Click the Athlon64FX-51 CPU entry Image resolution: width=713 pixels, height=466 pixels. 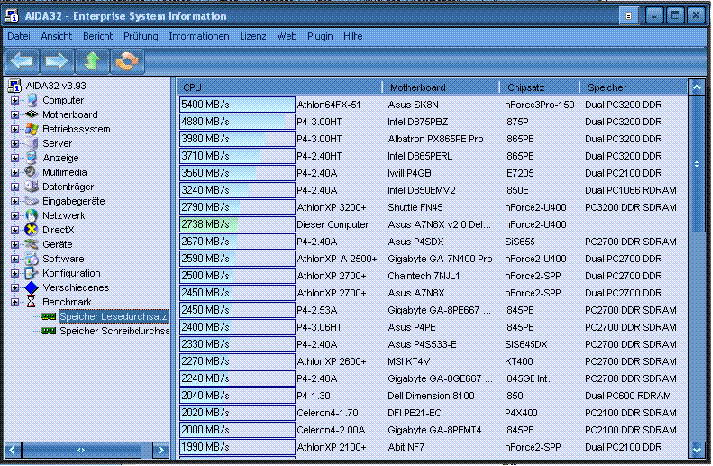point(329,105)
